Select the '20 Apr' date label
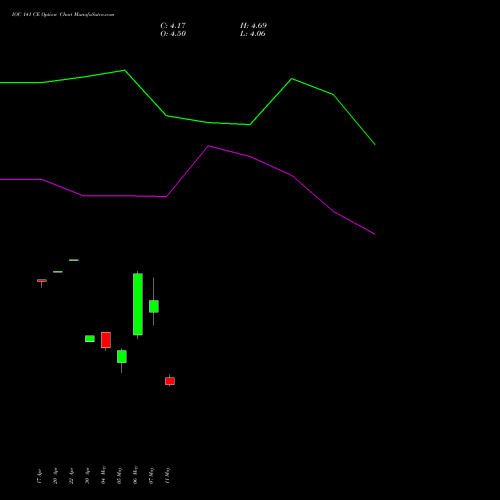This screenshot has height=500, width=500. (x=55, y=476)
